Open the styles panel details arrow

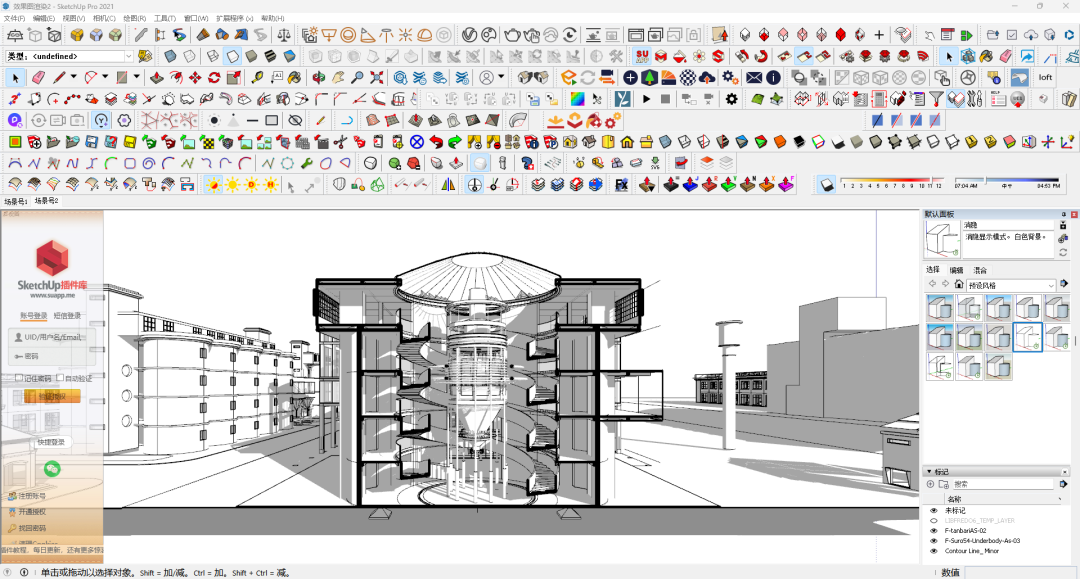1063,284
